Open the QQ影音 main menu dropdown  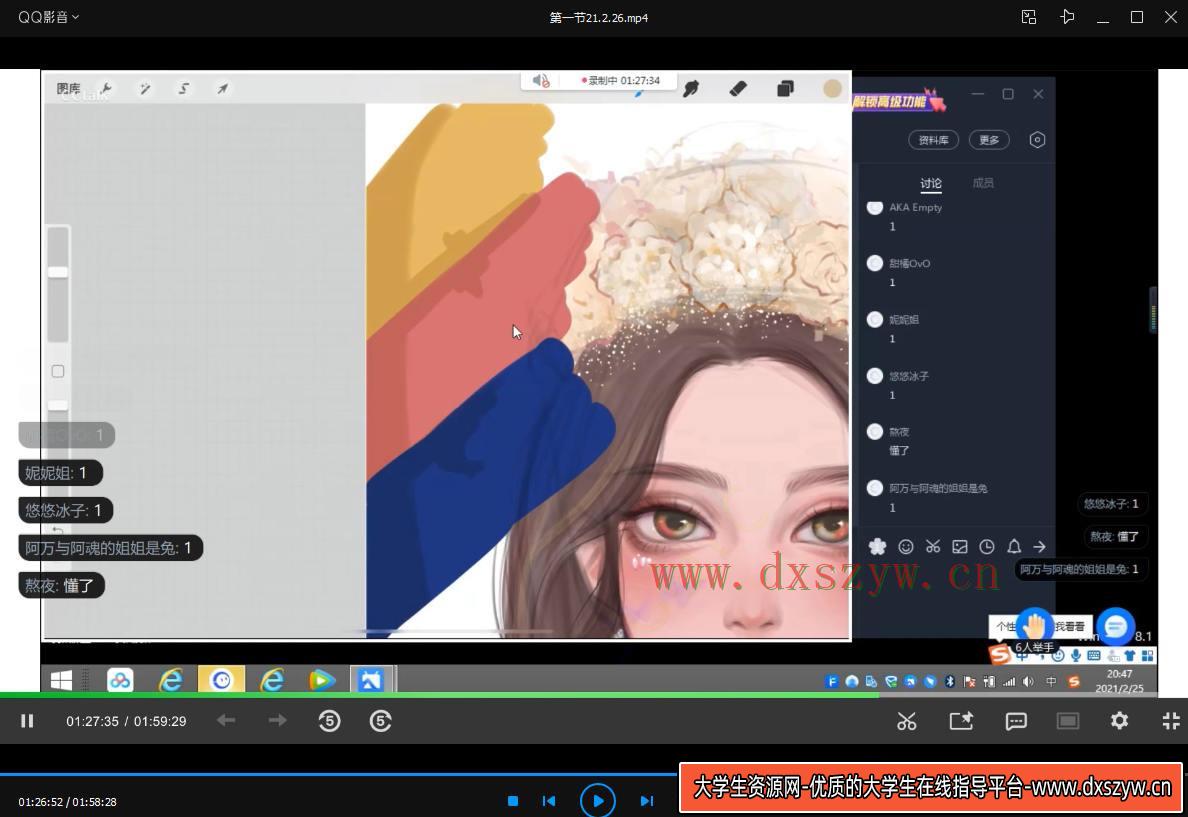(x=48, y=17)
